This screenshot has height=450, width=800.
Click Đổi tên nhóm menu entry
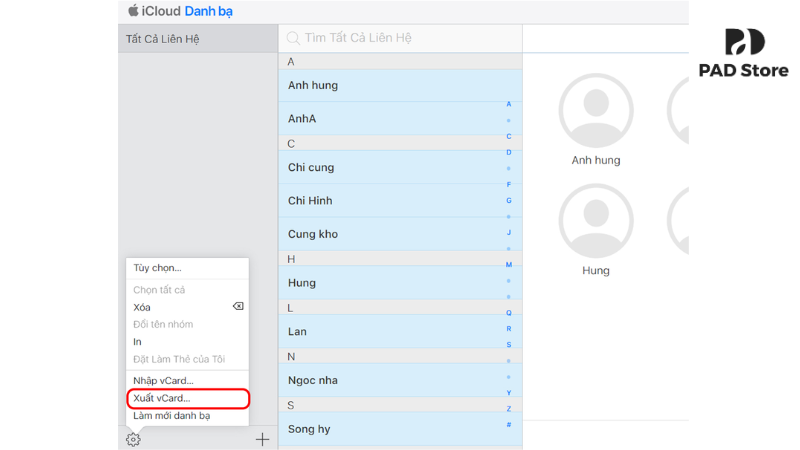click(163, 324)
